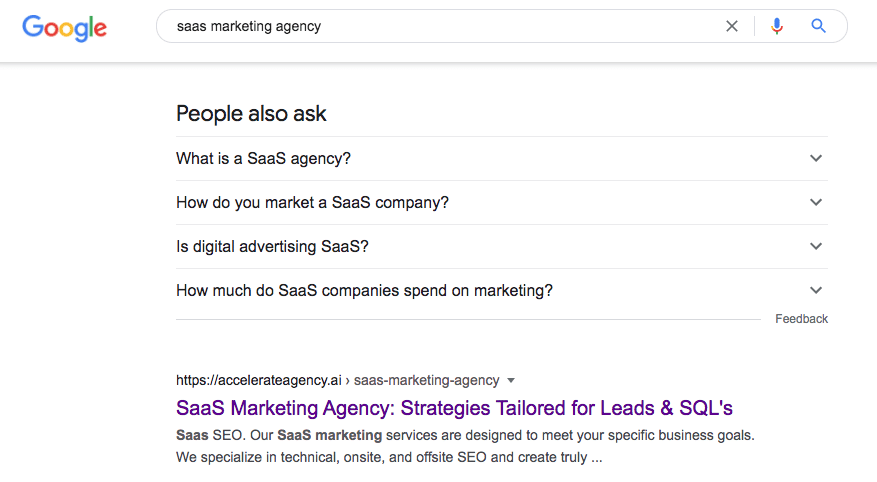Open the dropdown arrow next to the result URL

tap(511, 380)
